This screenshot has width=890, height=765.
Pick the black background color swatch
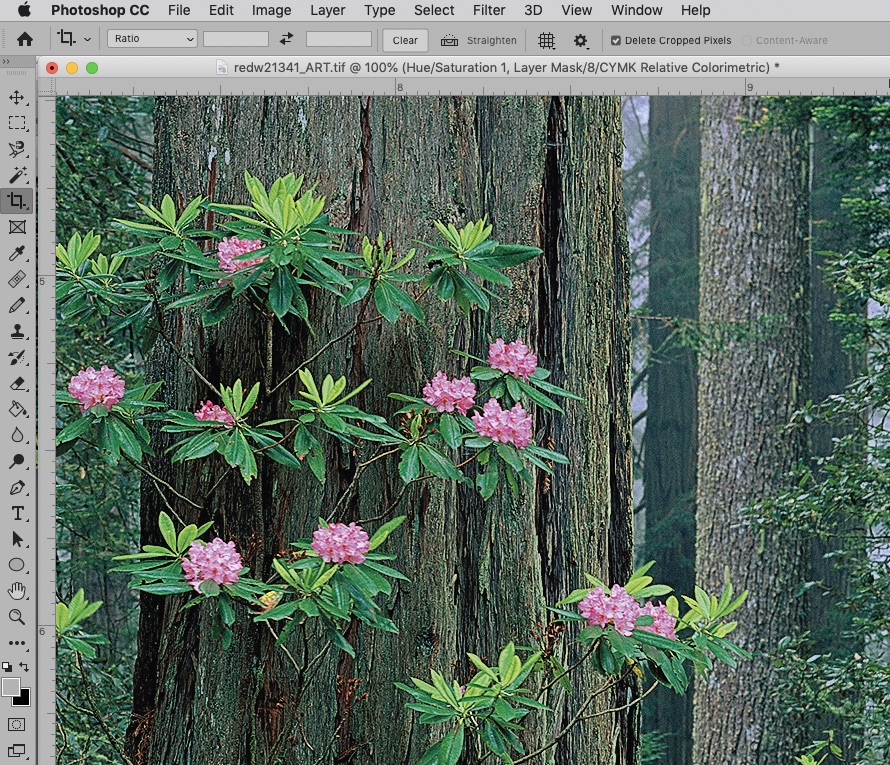pyautogui.click(x=23, y=699)
